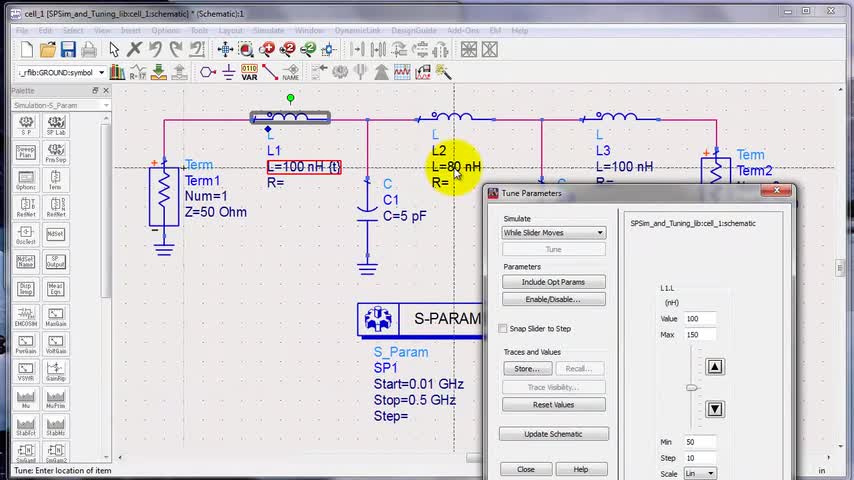Select the L1 inductor symbol
This screenshot has width=854, height=480.
[290, 117]
